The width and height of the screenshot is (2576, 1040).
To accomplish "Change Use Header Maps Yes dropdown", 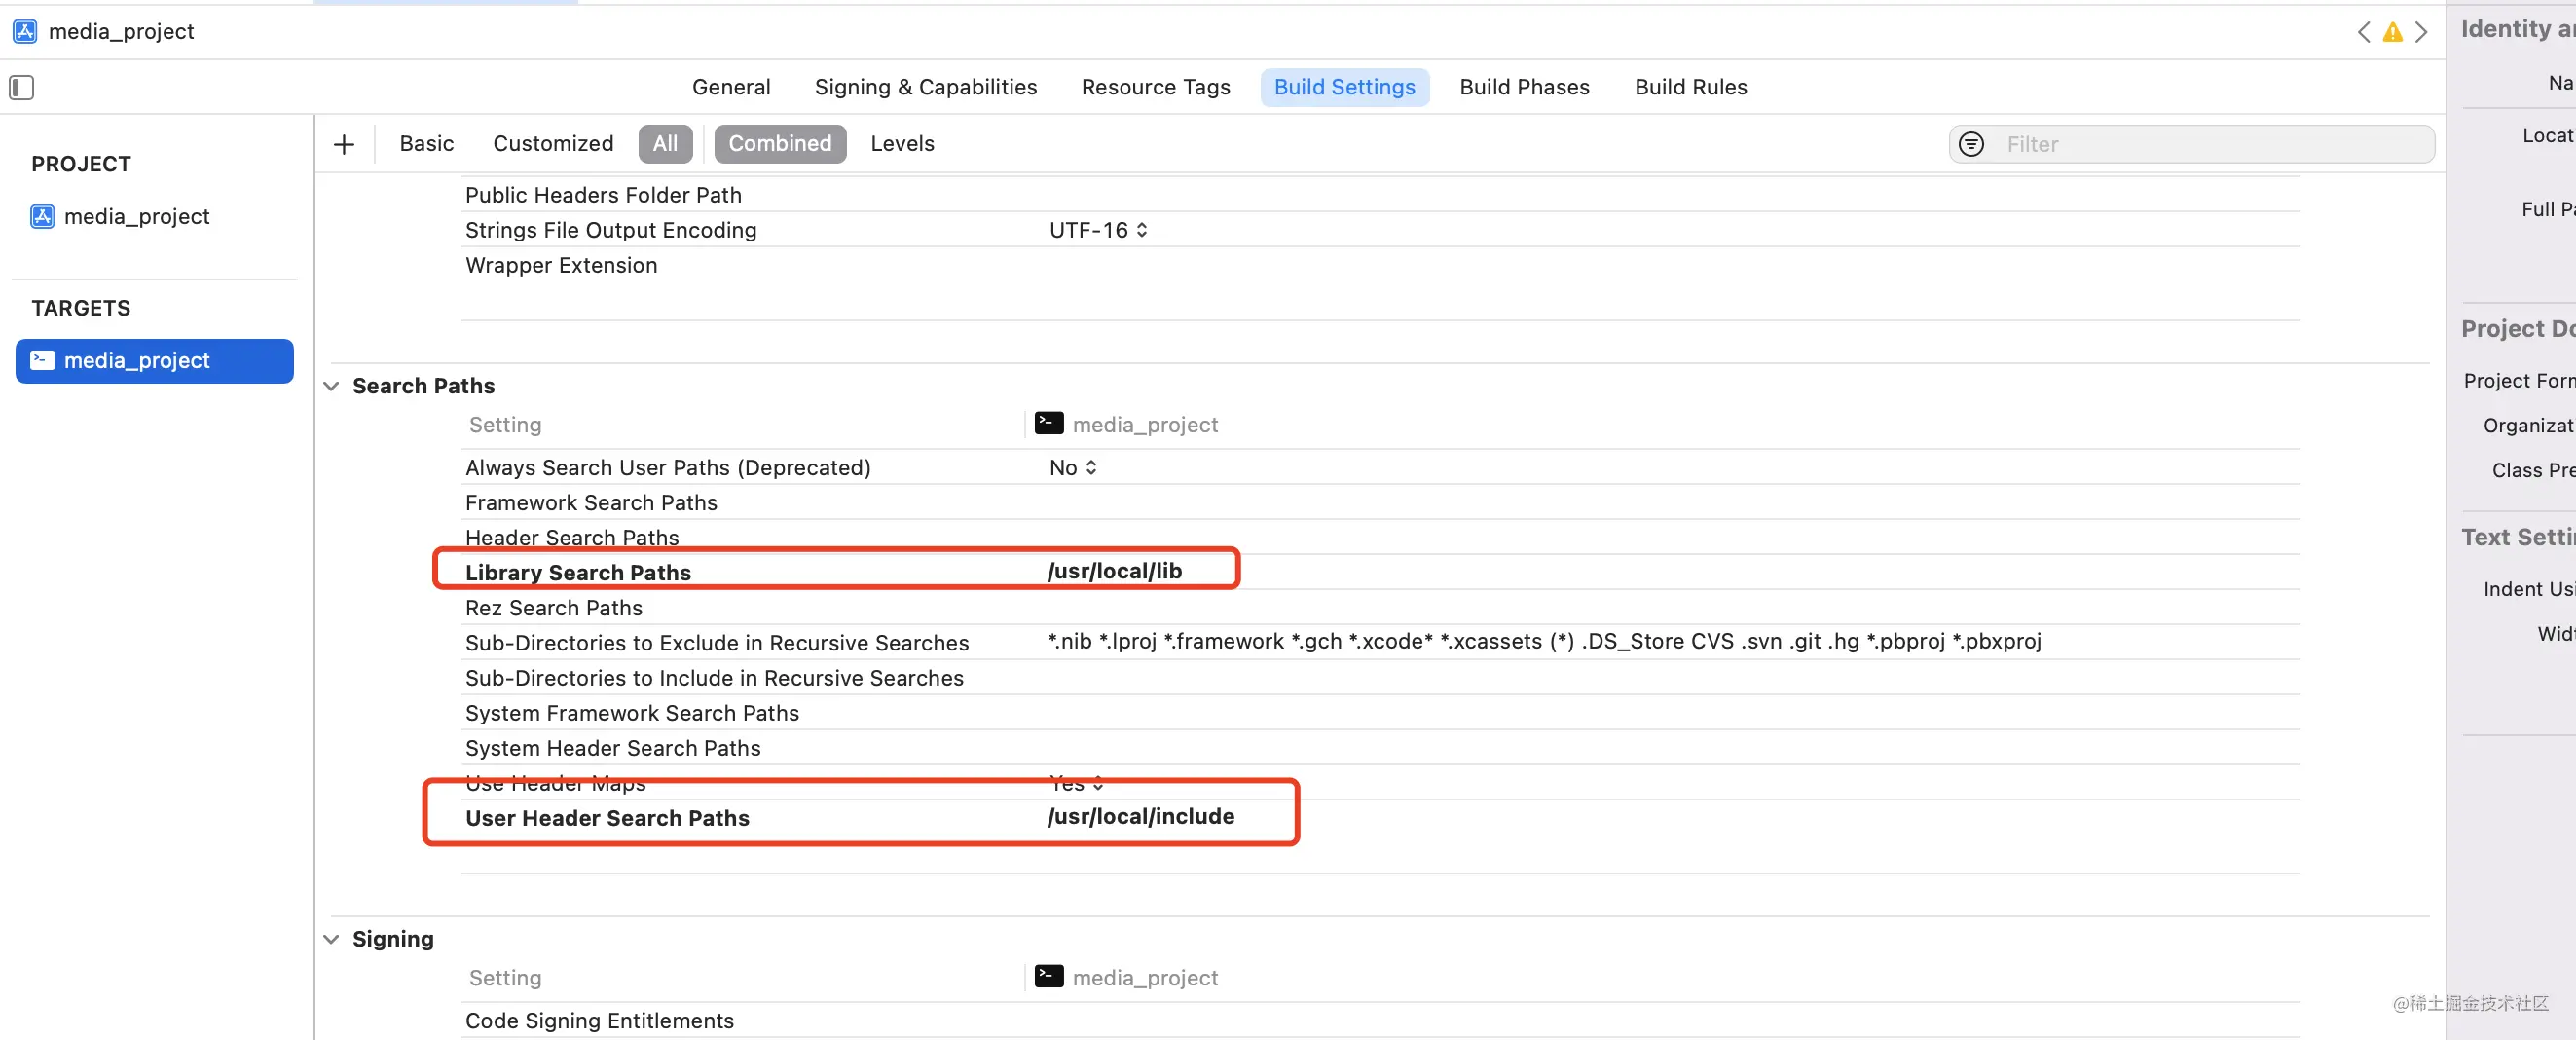I will pos(1076,783).
